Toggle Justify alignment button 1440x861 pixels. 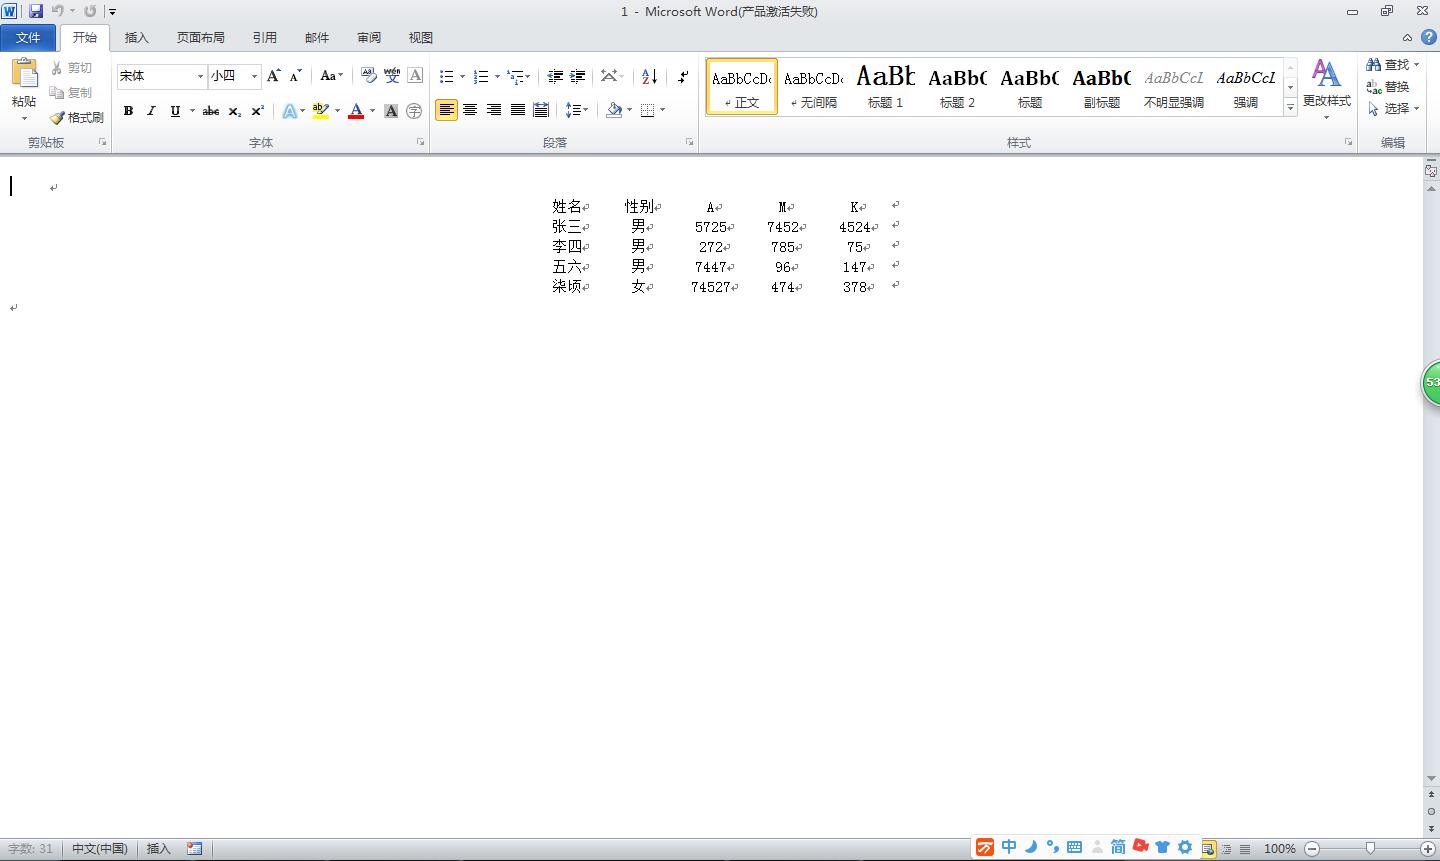coord(518,110)
